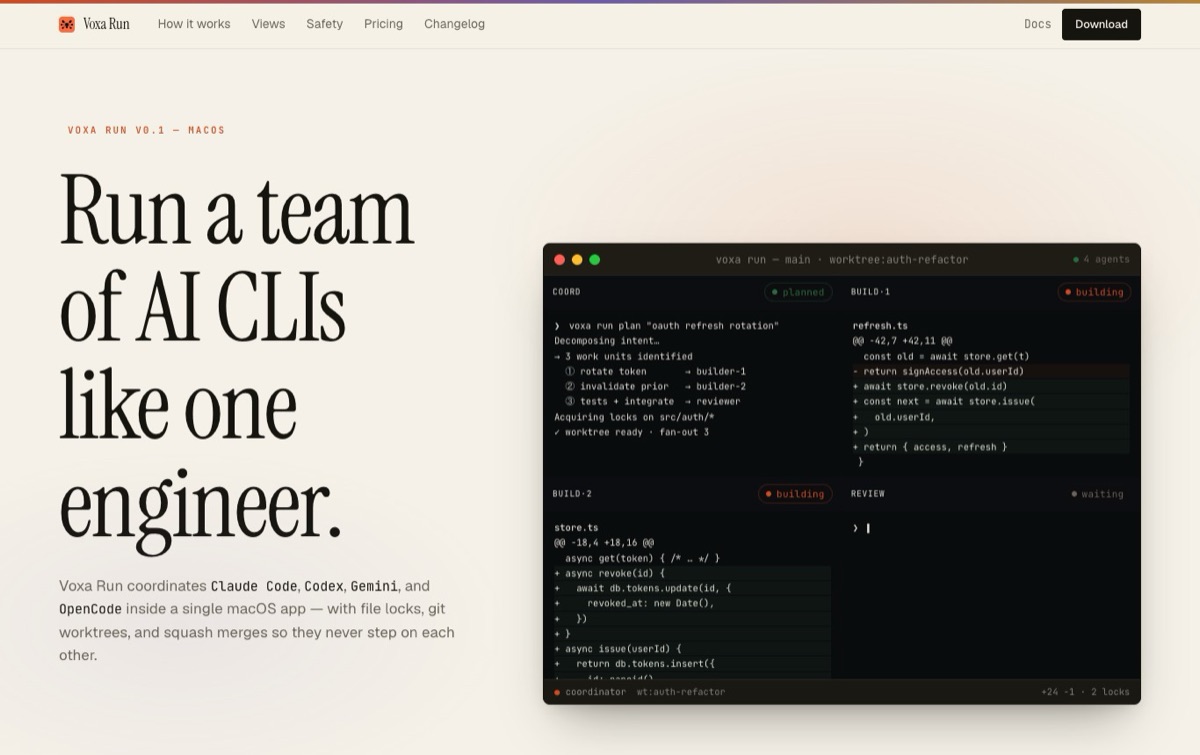This screenshot has height=755, width=1200.
Task: Click the 'Codex' text in the description
Action: click(x=324, y=586)
